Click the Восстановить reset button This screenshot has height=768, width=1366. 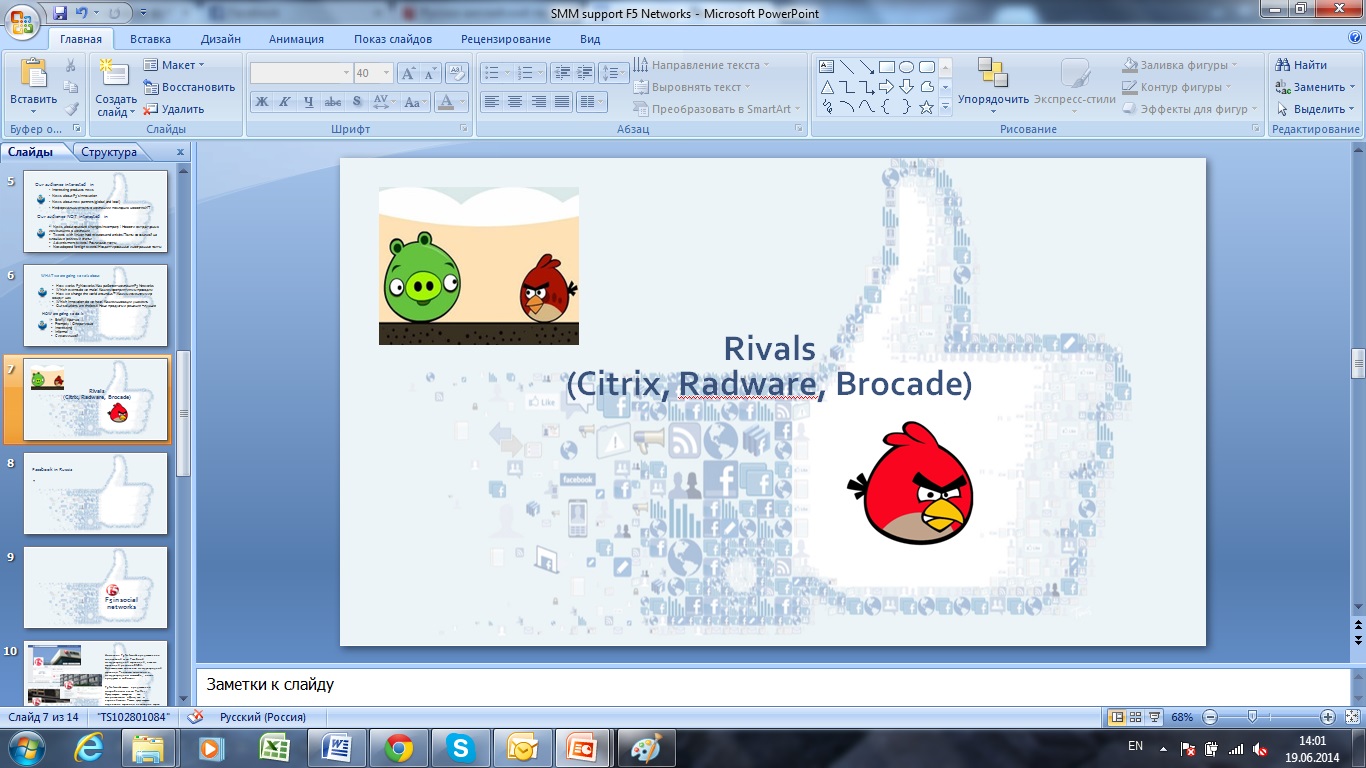coord(189,87)
